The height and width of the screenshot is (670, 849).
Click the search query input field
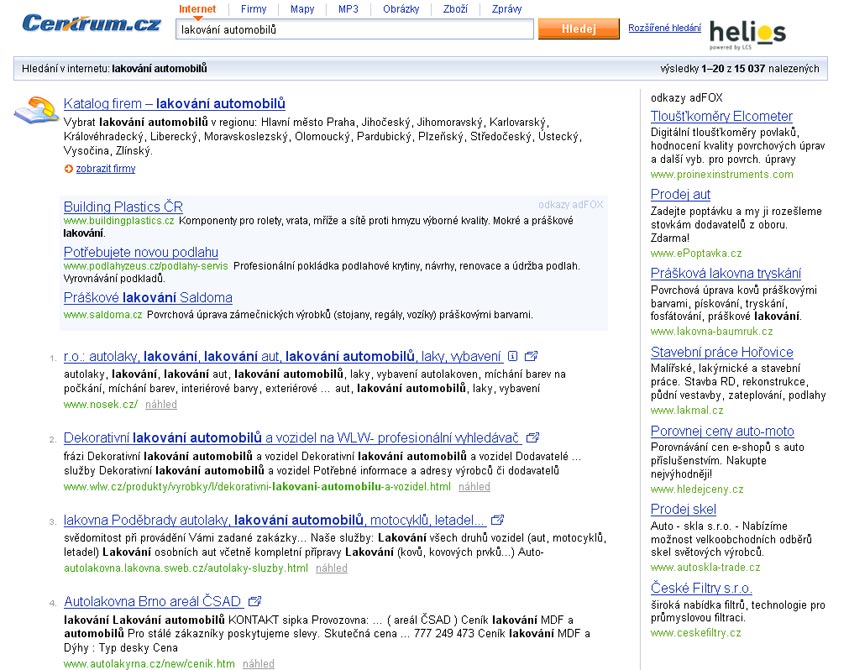coord(355,29)
